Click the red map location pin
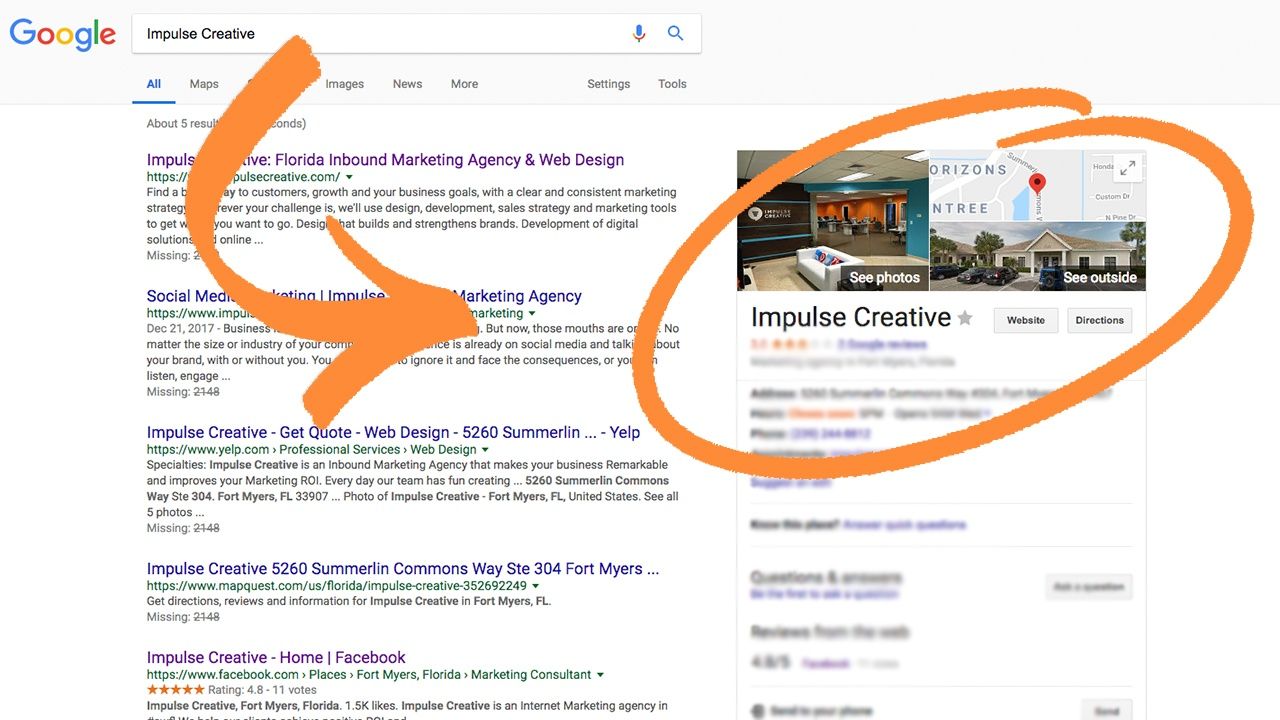This screenshot has width=1280, height=720. pyautogui.click(x=1037, y=184)
